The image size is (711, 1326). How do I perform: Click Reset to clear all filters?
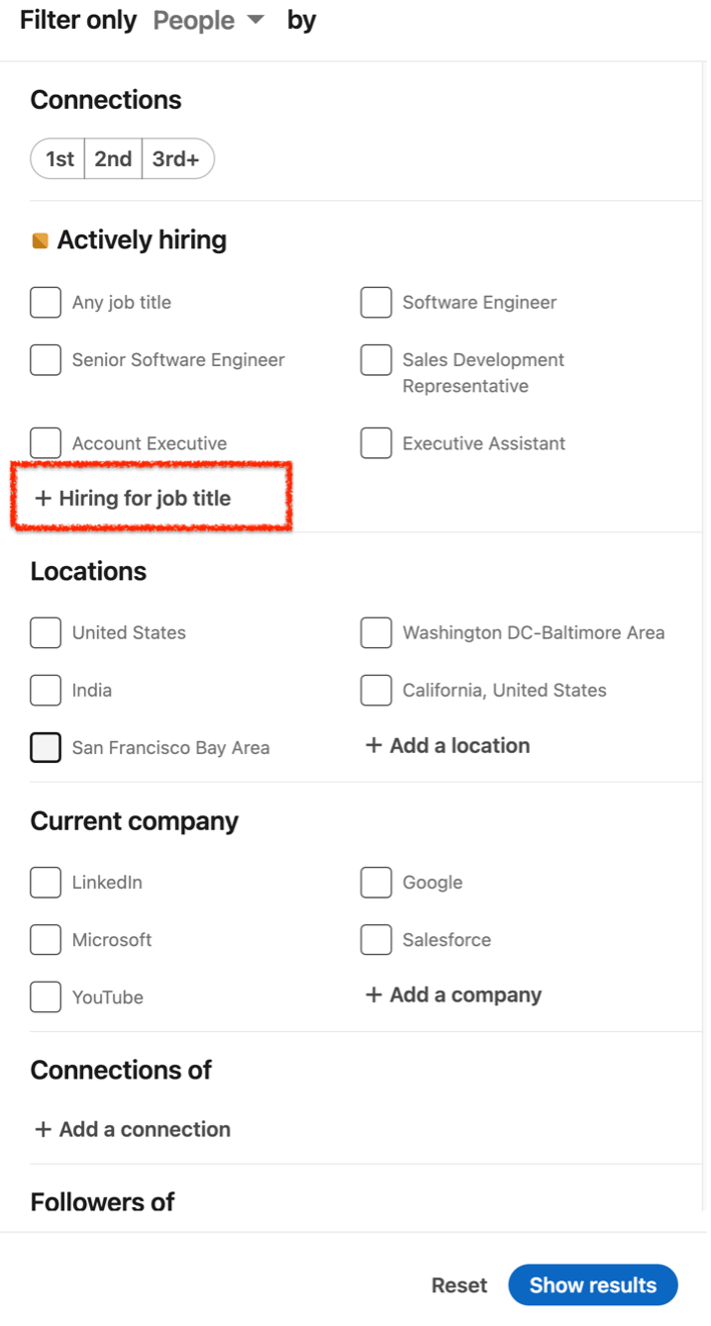[459, 1285]
